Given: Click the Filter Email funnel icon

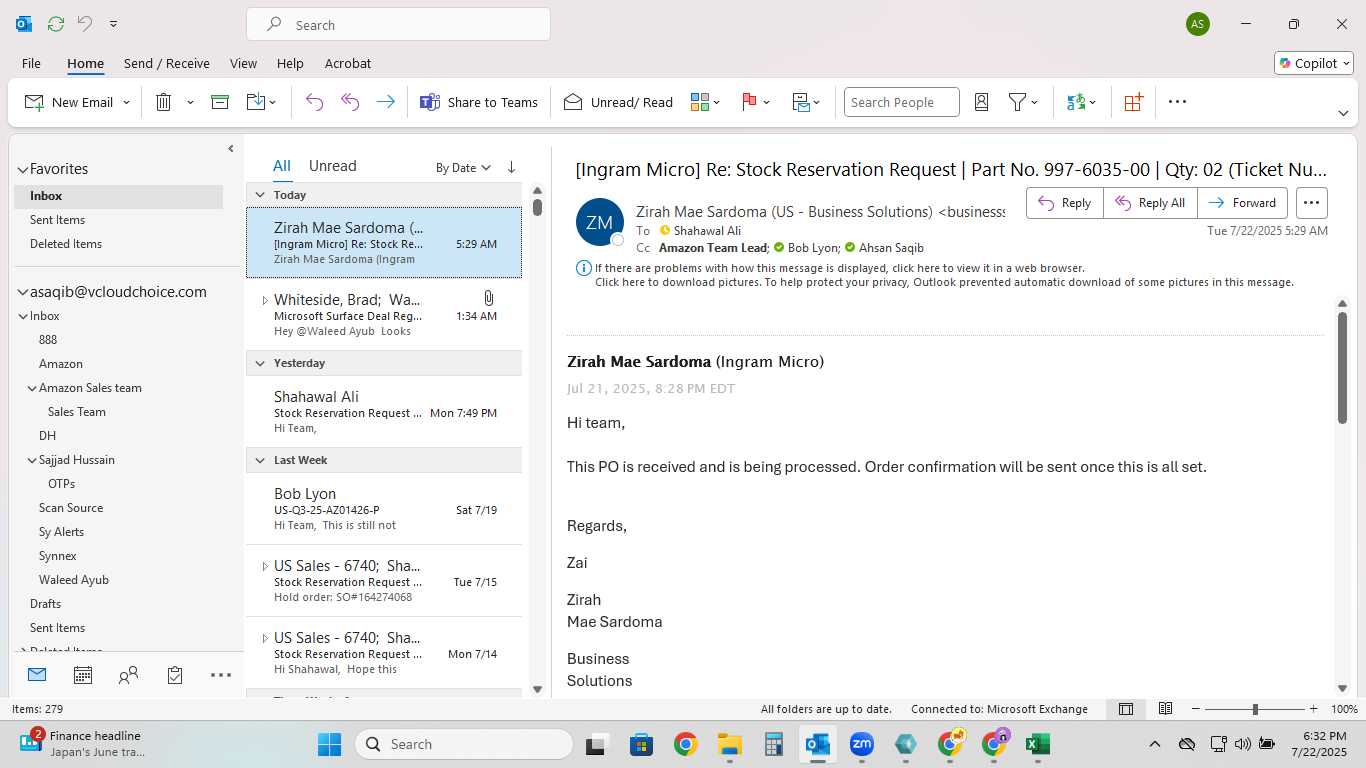Looking at the screenshot, I should [1017, 102].
